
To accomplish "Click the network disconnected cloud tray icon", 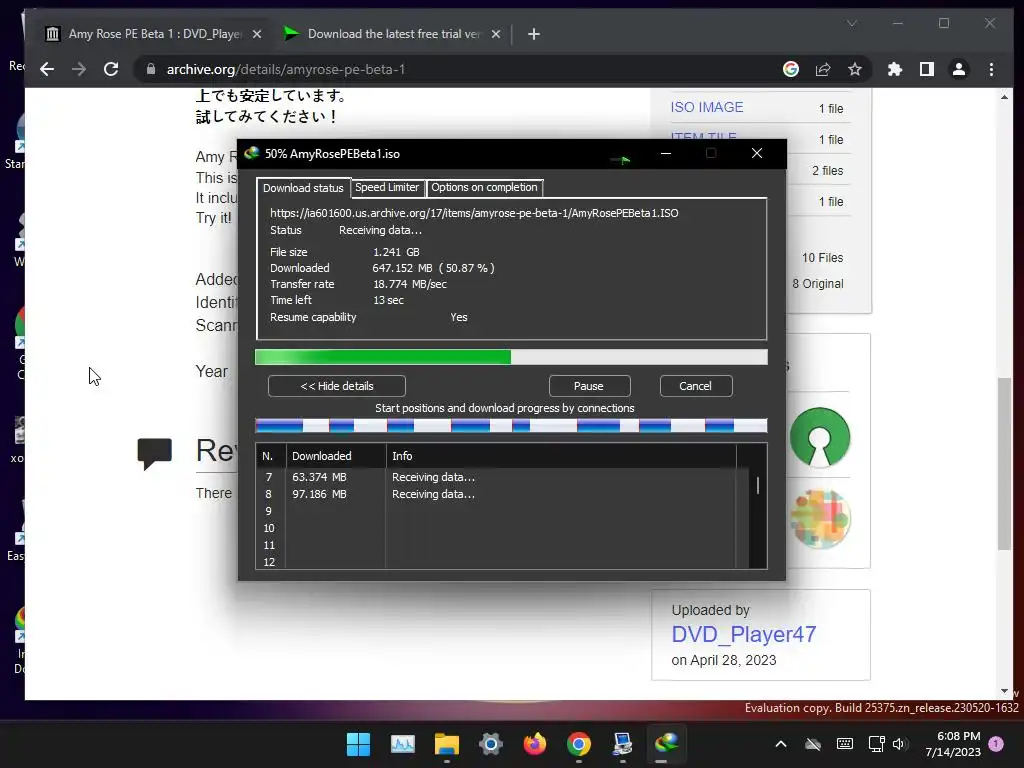I will click(812, 744).
